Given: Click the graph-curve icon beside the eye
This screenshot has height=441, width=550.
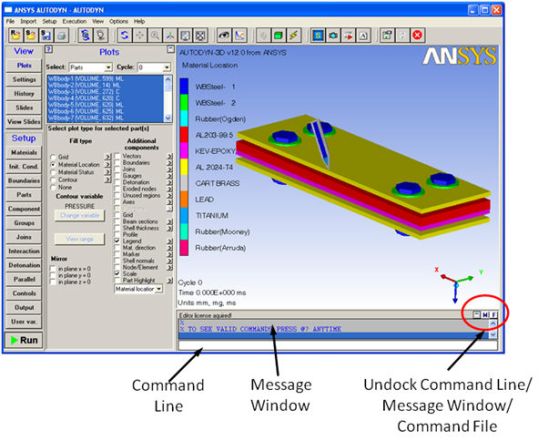Looking at the screenshot, I should coord(240,35).
